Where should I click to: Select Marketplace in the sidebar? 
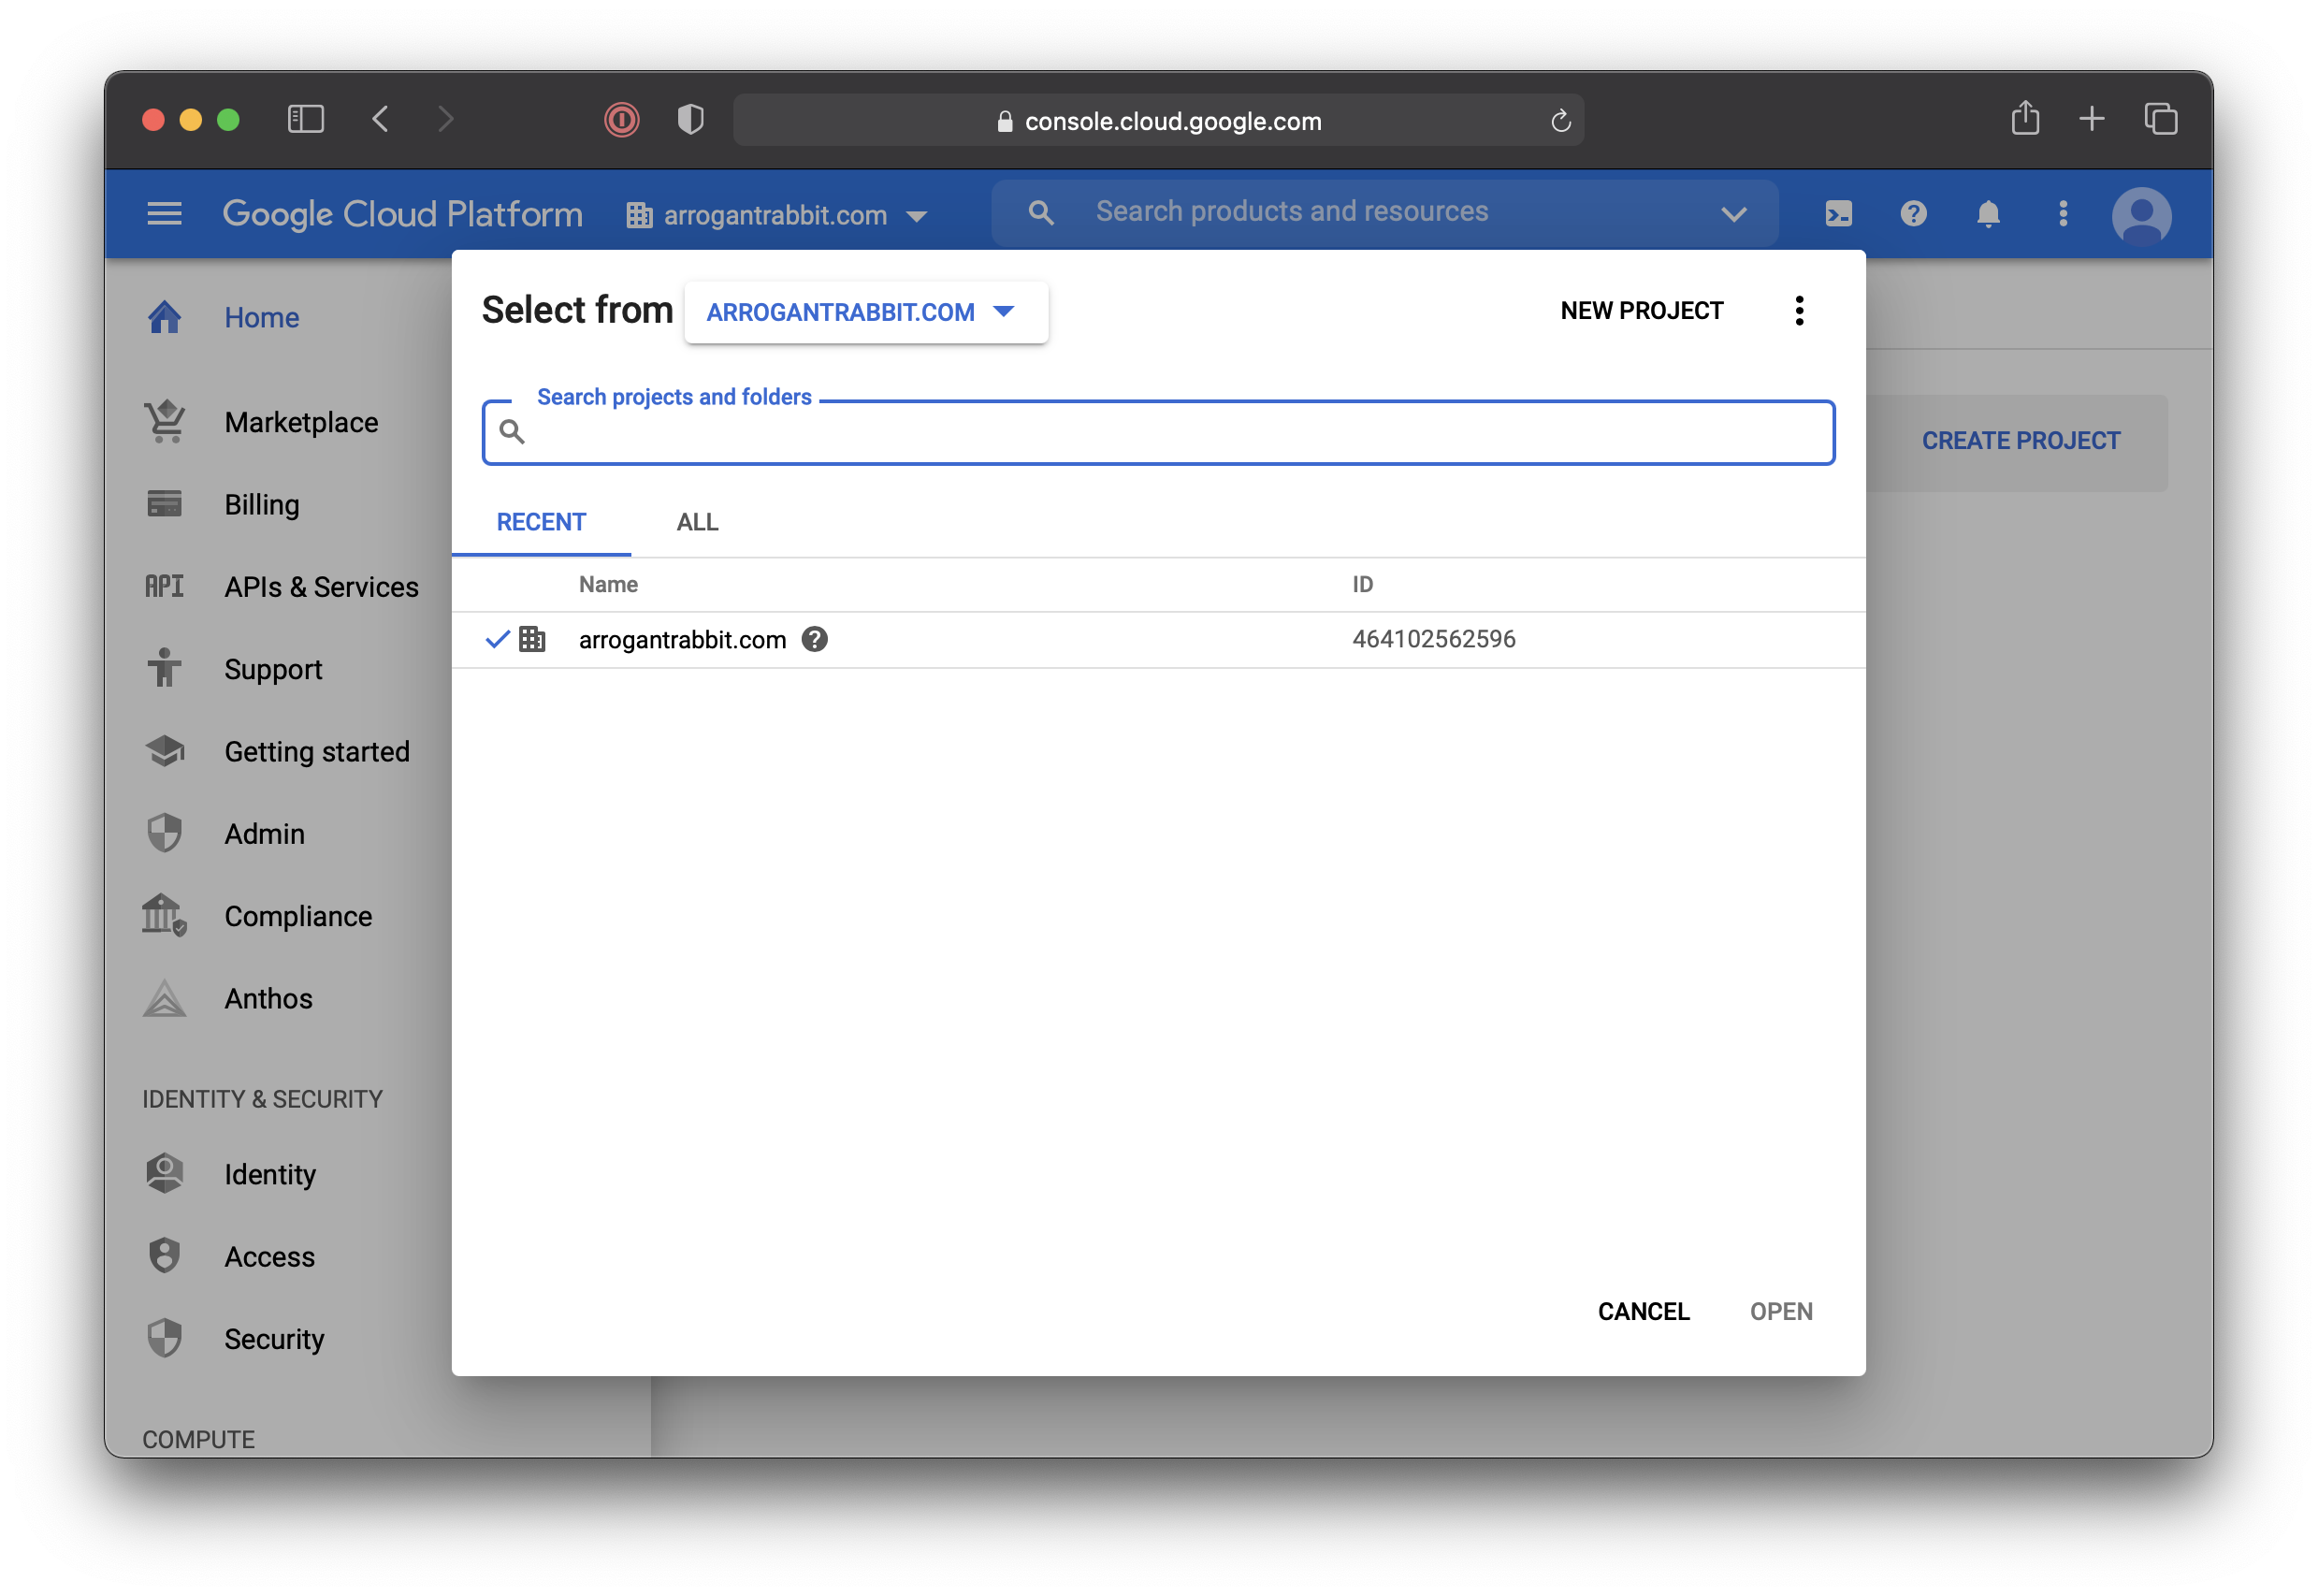click(x=300, y=422)
